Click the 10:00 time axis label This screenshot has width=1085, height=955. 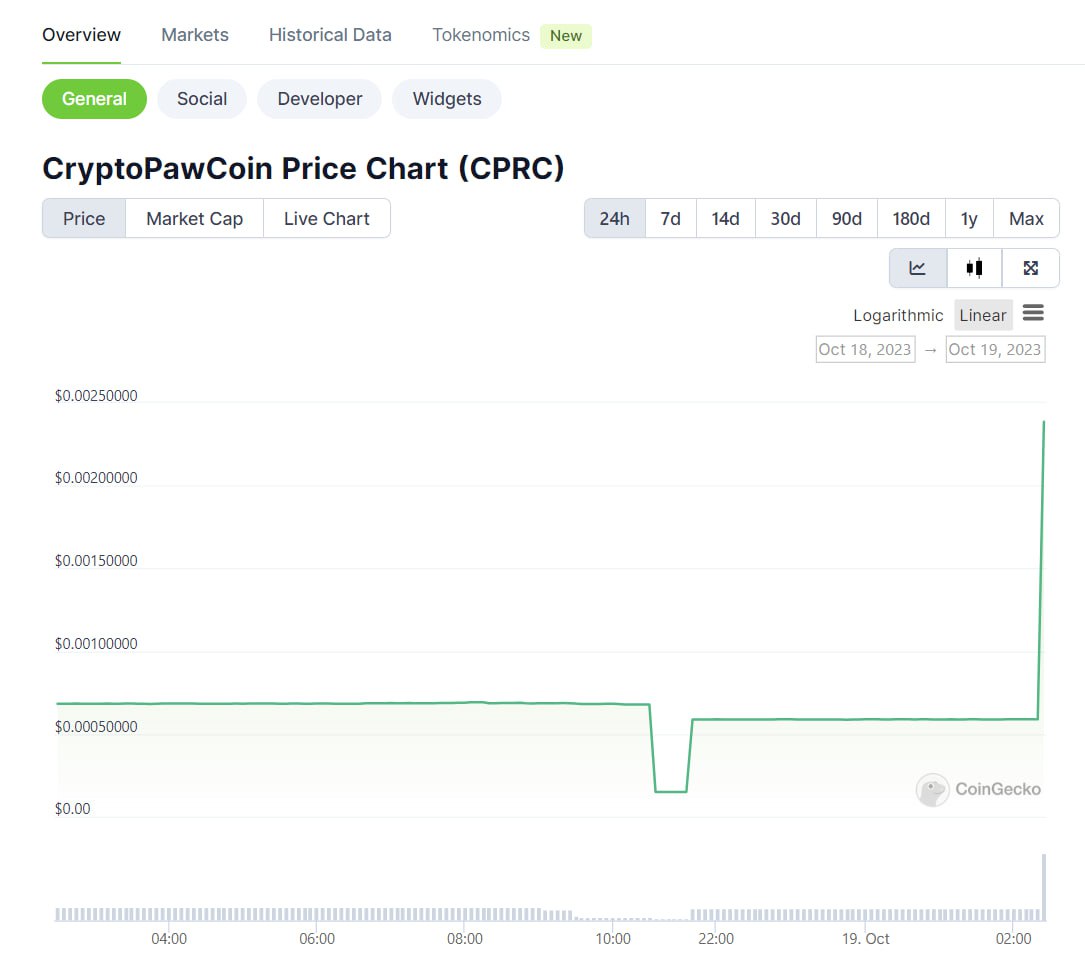point(613,938)
